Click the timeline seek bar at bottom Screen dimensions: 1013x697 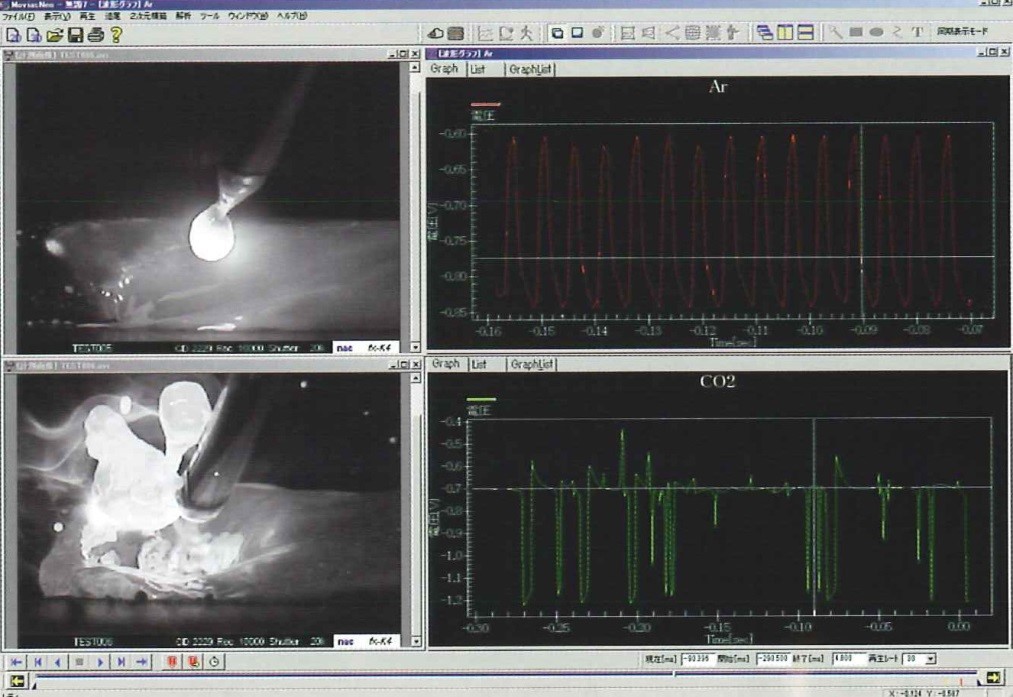click(x=500, y=679)
